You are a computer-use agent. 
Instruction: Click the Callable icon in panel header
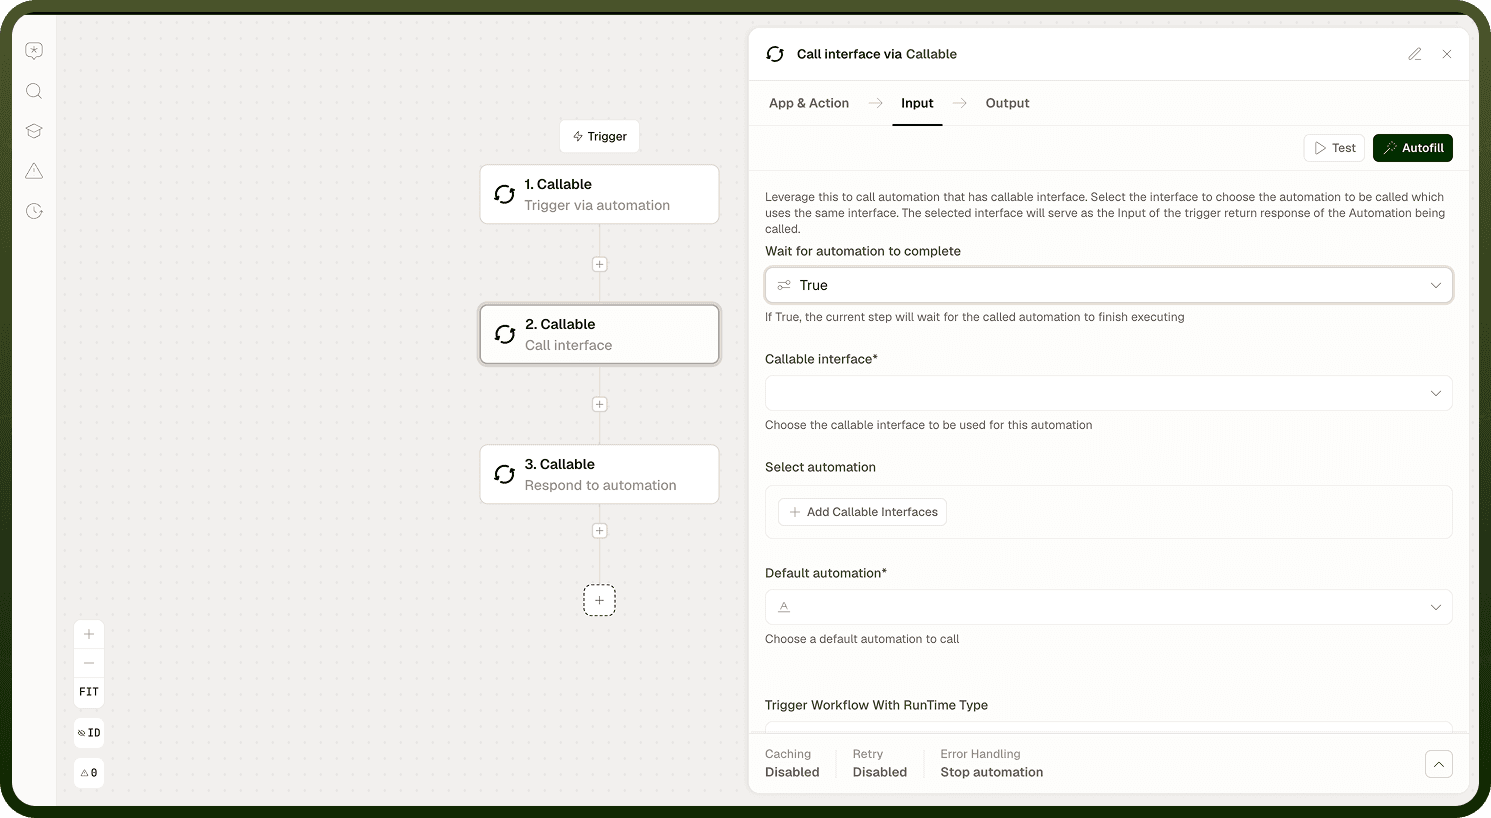[x=775, y=54]
